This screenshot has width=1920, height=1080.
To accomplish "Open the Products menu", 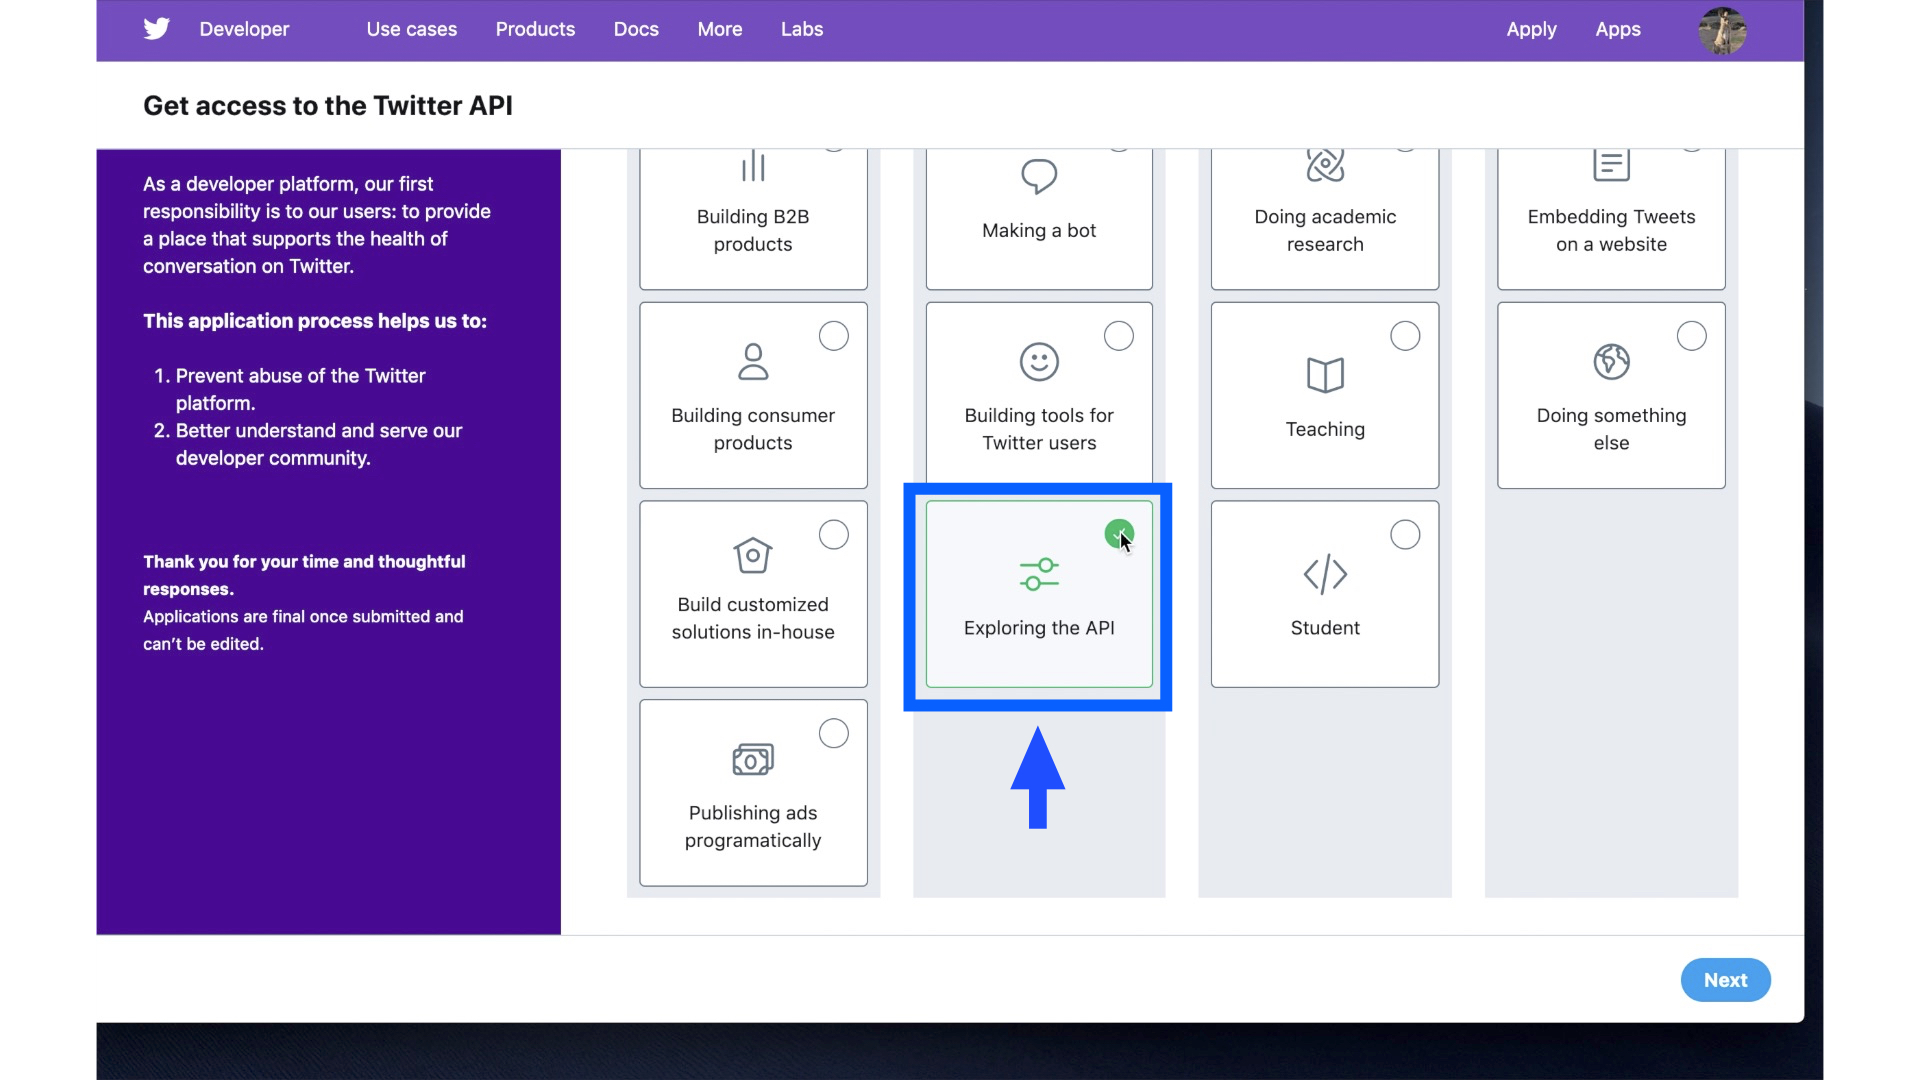I will pos(535,29).
